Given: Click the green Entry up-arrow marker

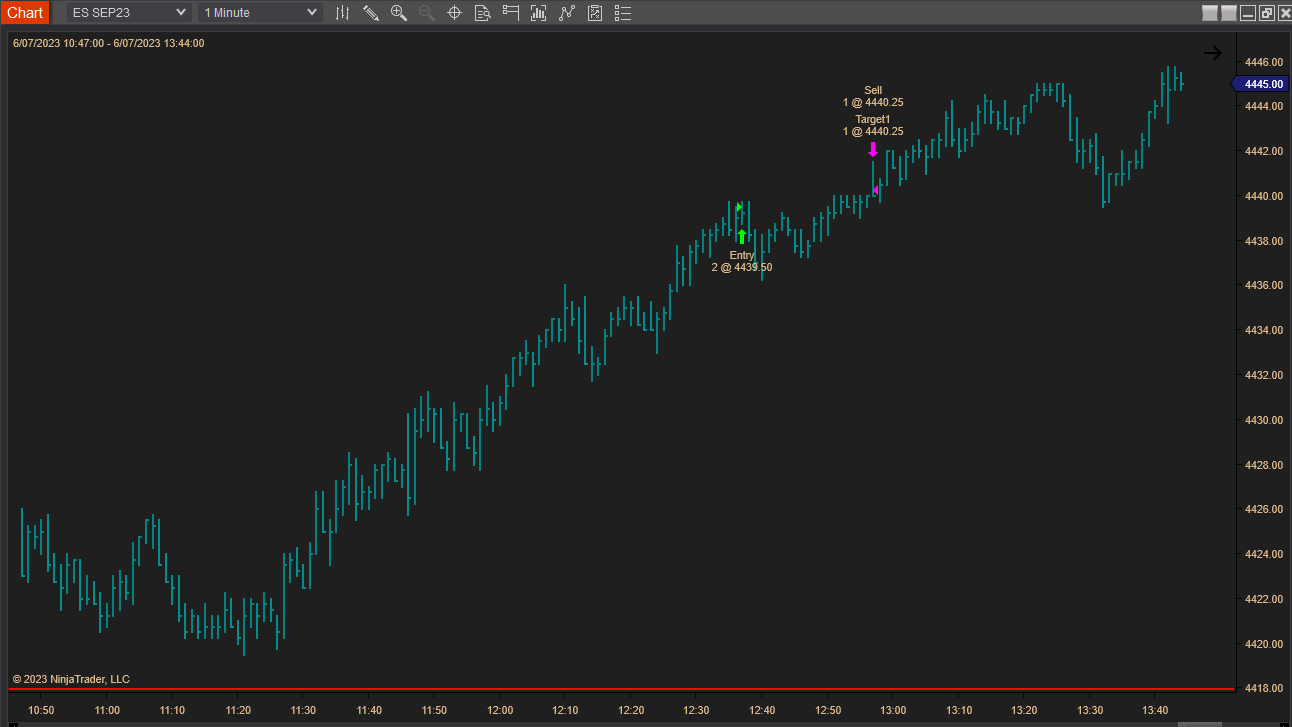Looking at the screenshot, I should click(x=742, y=236).
